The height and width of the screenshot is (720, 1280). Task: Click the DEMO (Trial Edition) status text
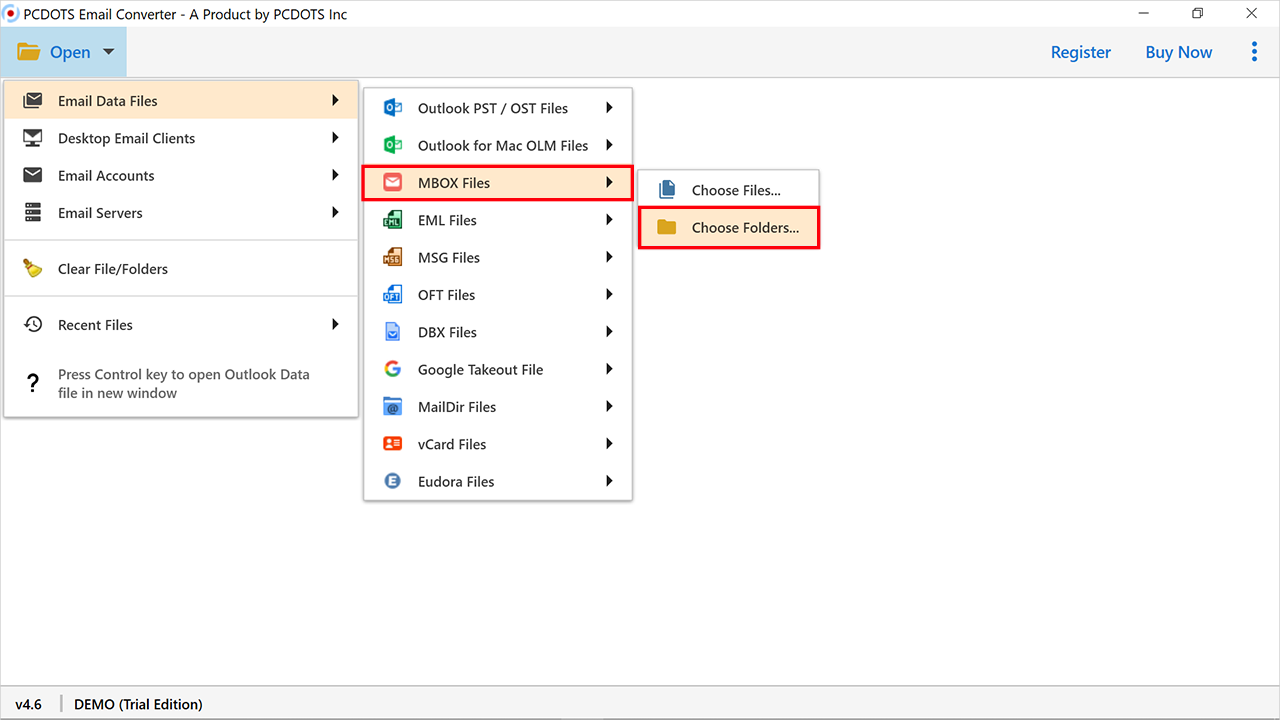138,704
